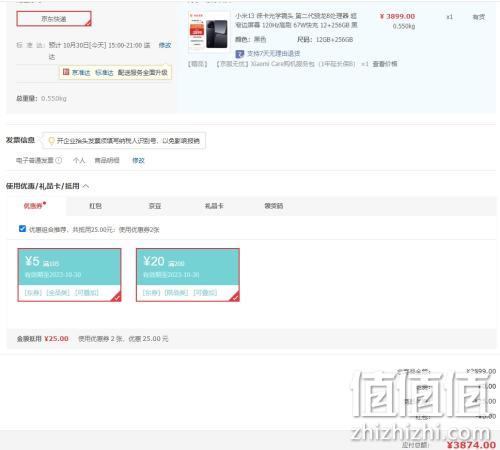Image resolution: width=500 pixels, height=450 pixels.
Task: Click the 电子普通发票 invoice type text
Action: (35, 160)
